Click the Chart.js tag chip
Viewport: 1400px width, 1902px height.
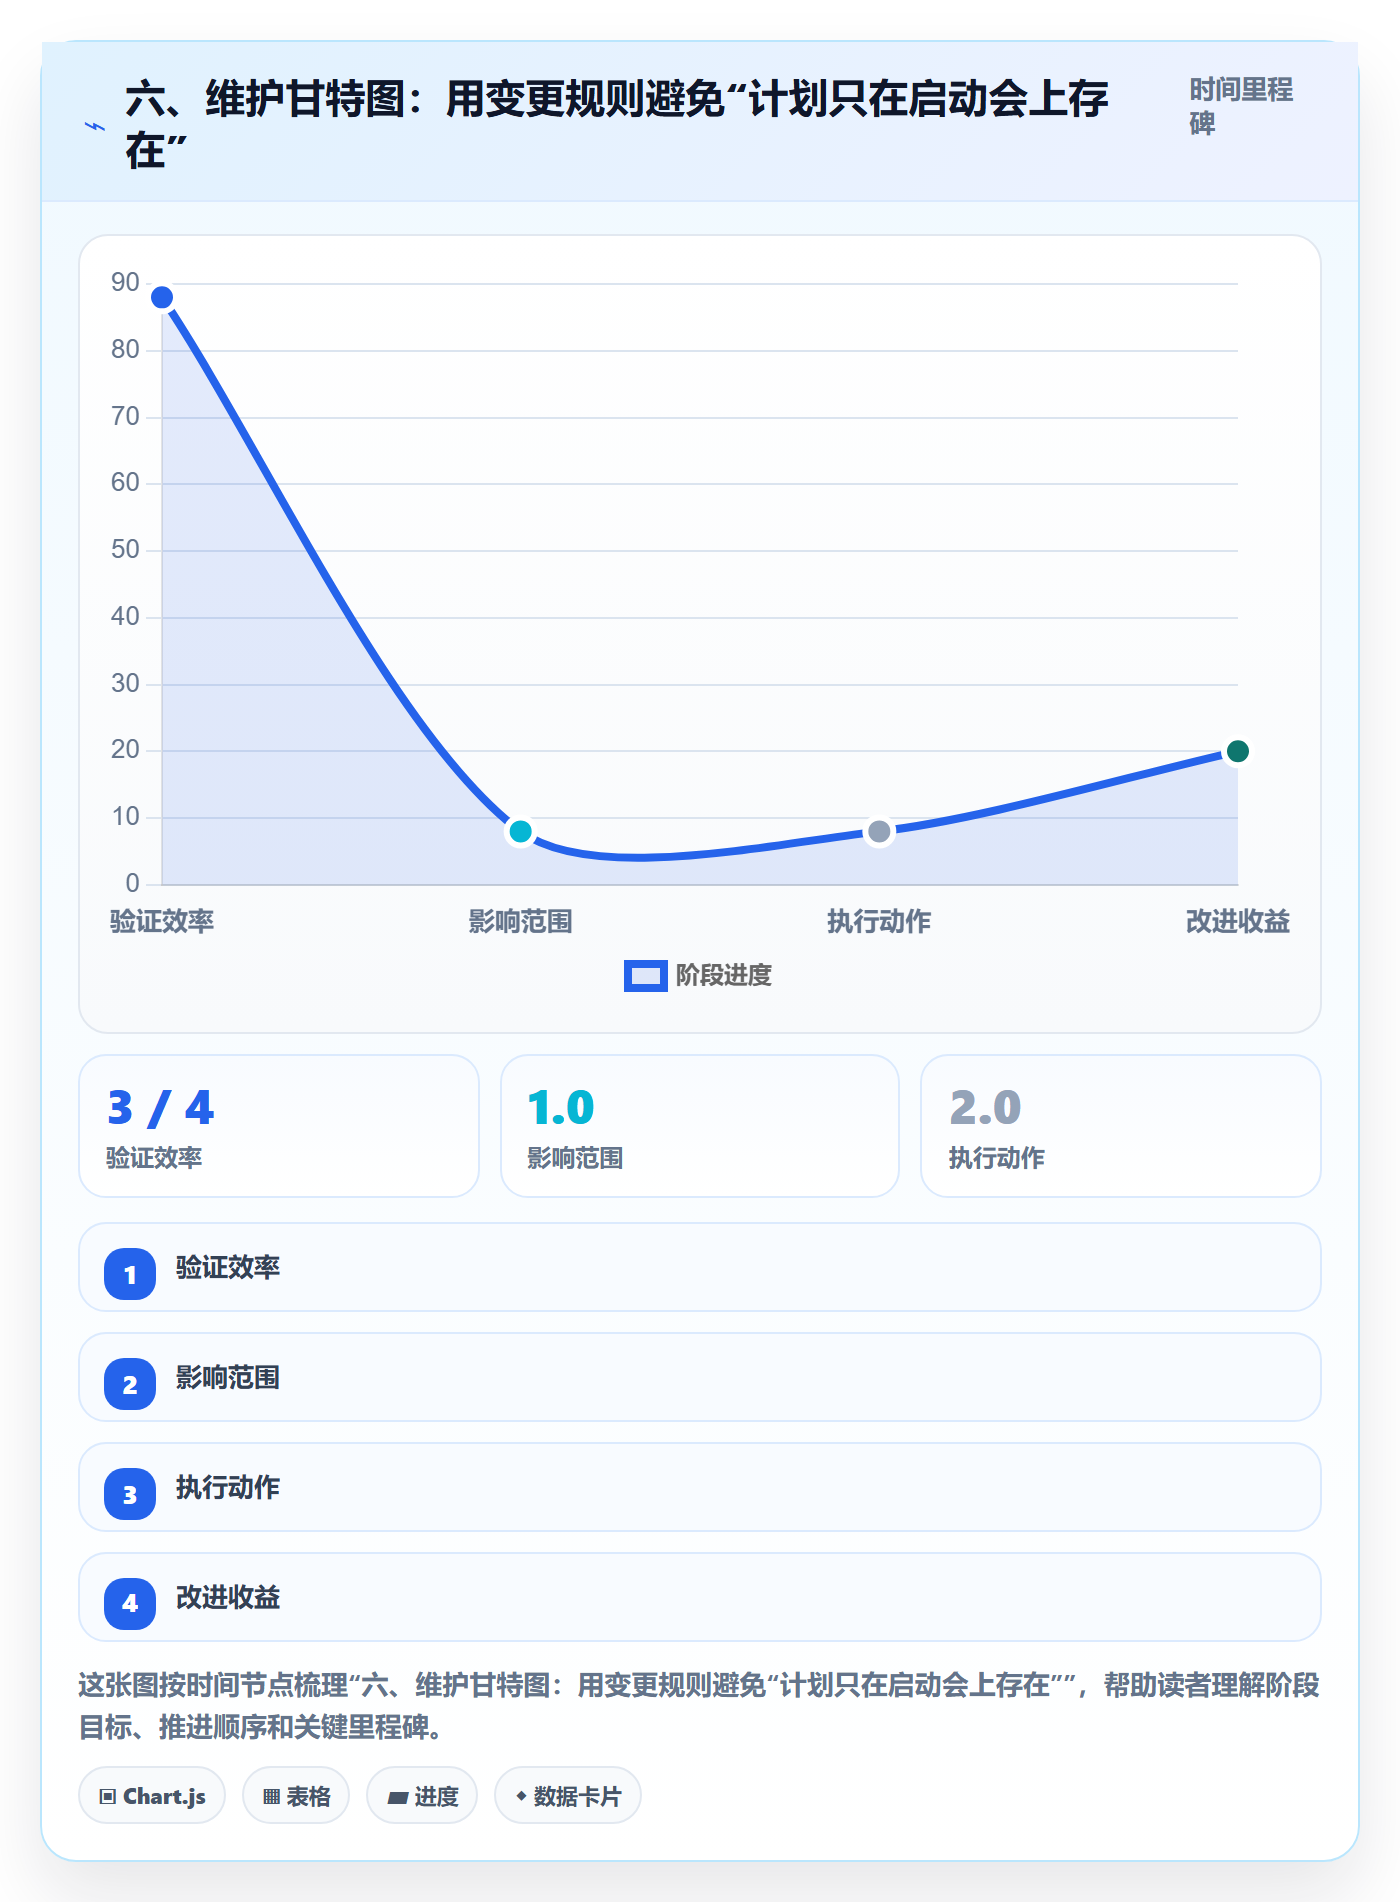[x=152, y=1796]
